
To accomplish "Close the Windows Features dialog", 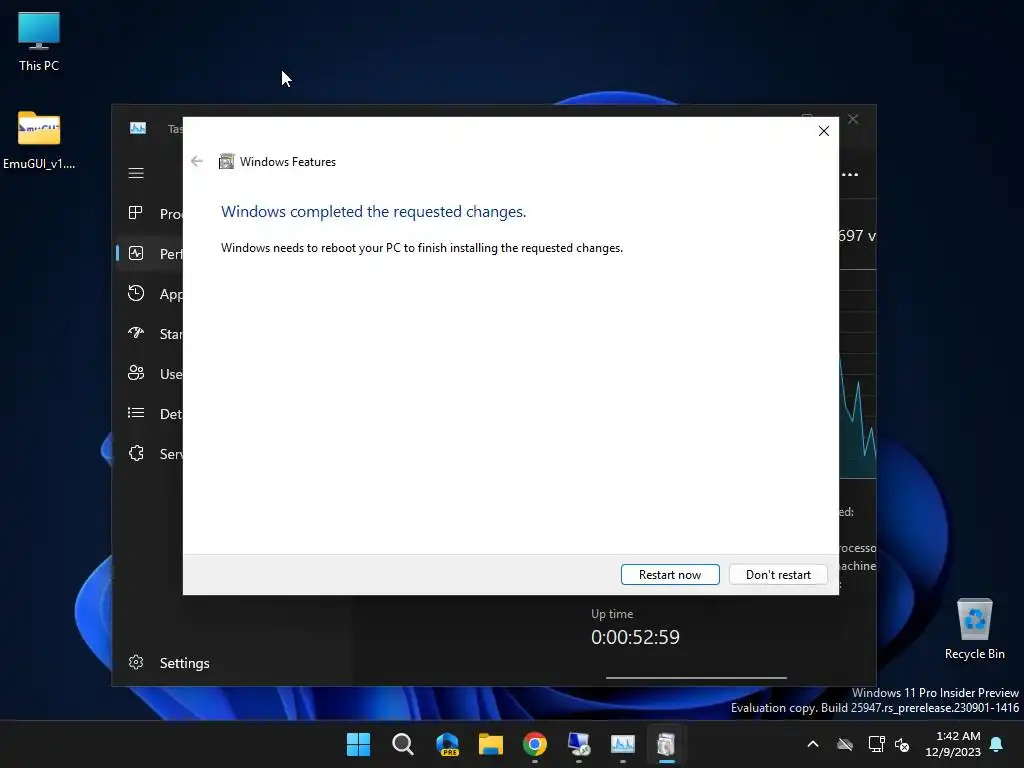I will click(824, 131).
